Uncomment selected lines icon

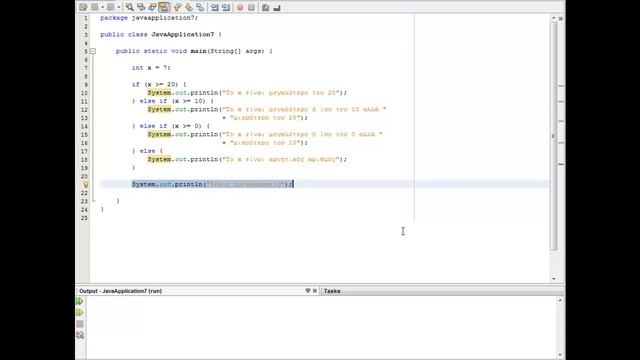277,7
